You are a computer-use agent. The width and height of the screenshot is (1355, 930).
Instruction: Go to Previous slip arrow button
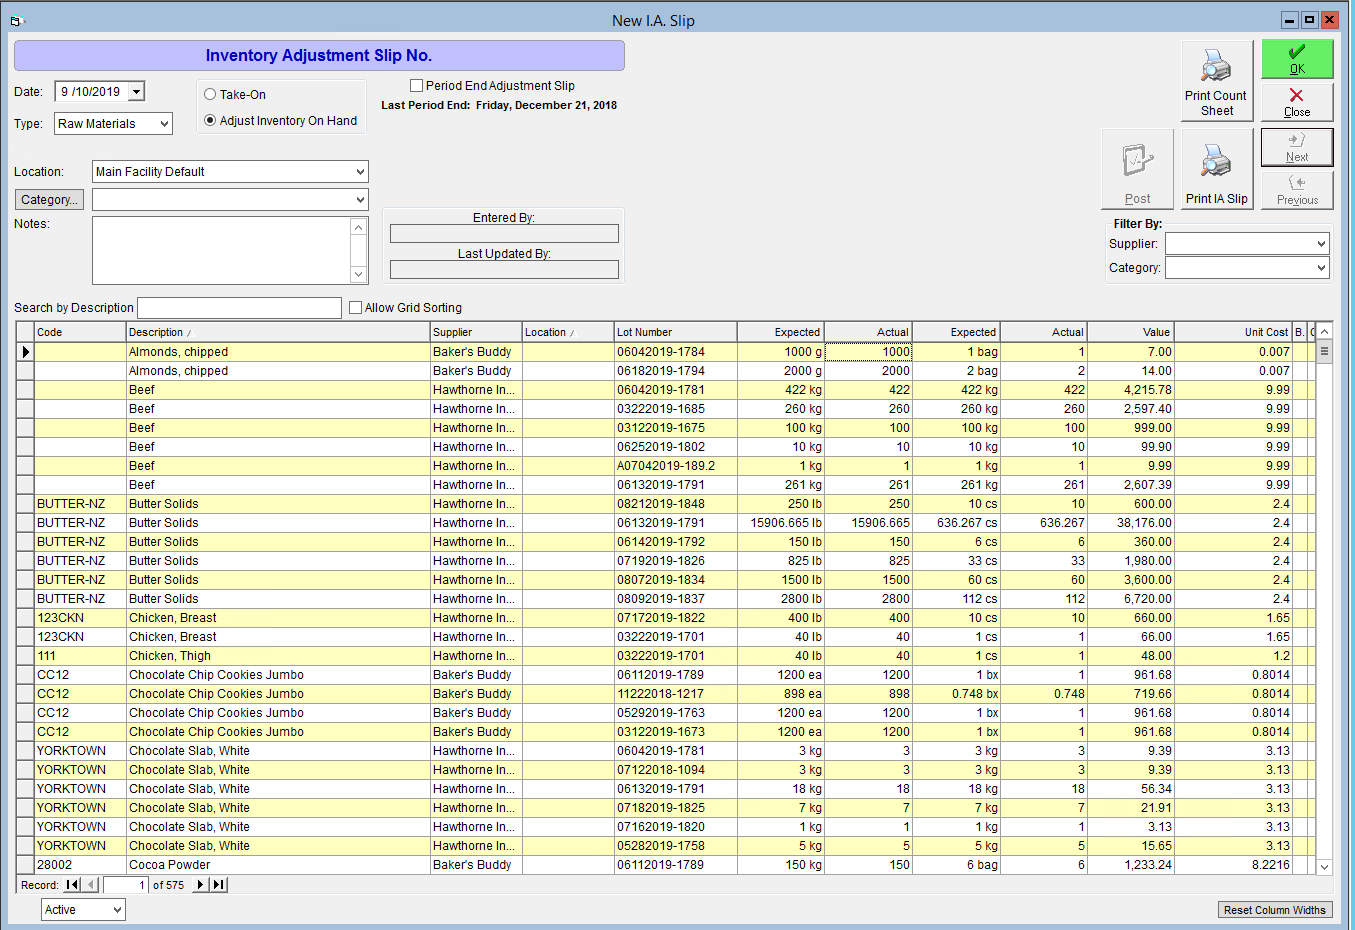(x=1297, y=190)
